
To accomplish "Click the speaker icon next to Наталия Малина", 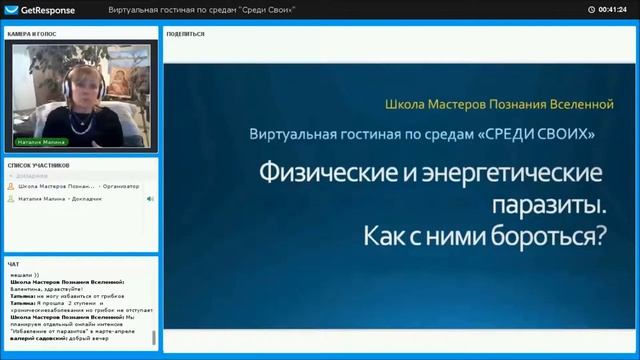I will pyautogui.click(x=150, y=199).
